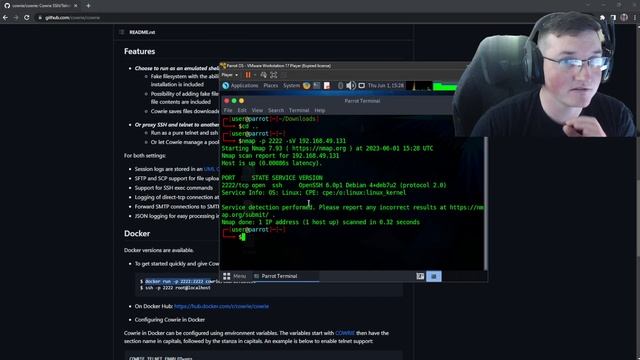The width and height of the screenshot is (640, 360).
Task: Open the Terminal menu in menu bar
Action: 299,111
